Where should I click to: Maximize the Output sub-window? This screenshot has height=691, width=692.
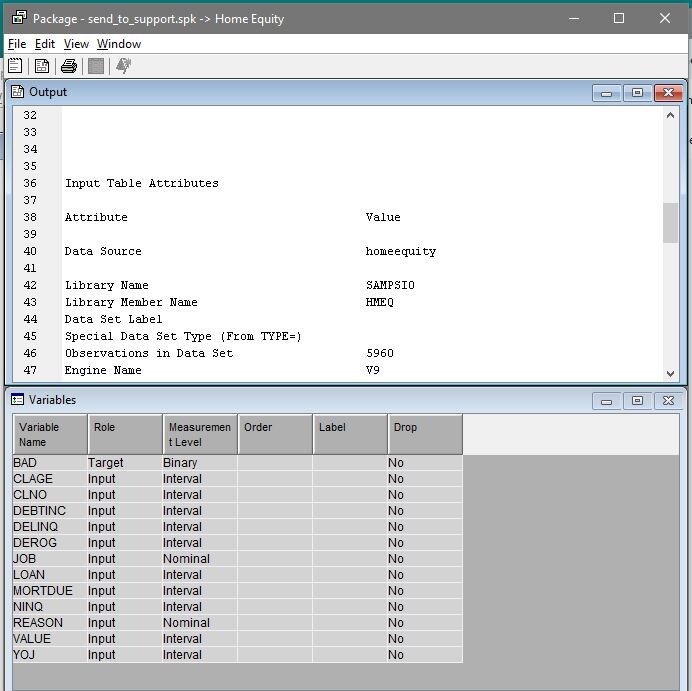coord(637,93)
